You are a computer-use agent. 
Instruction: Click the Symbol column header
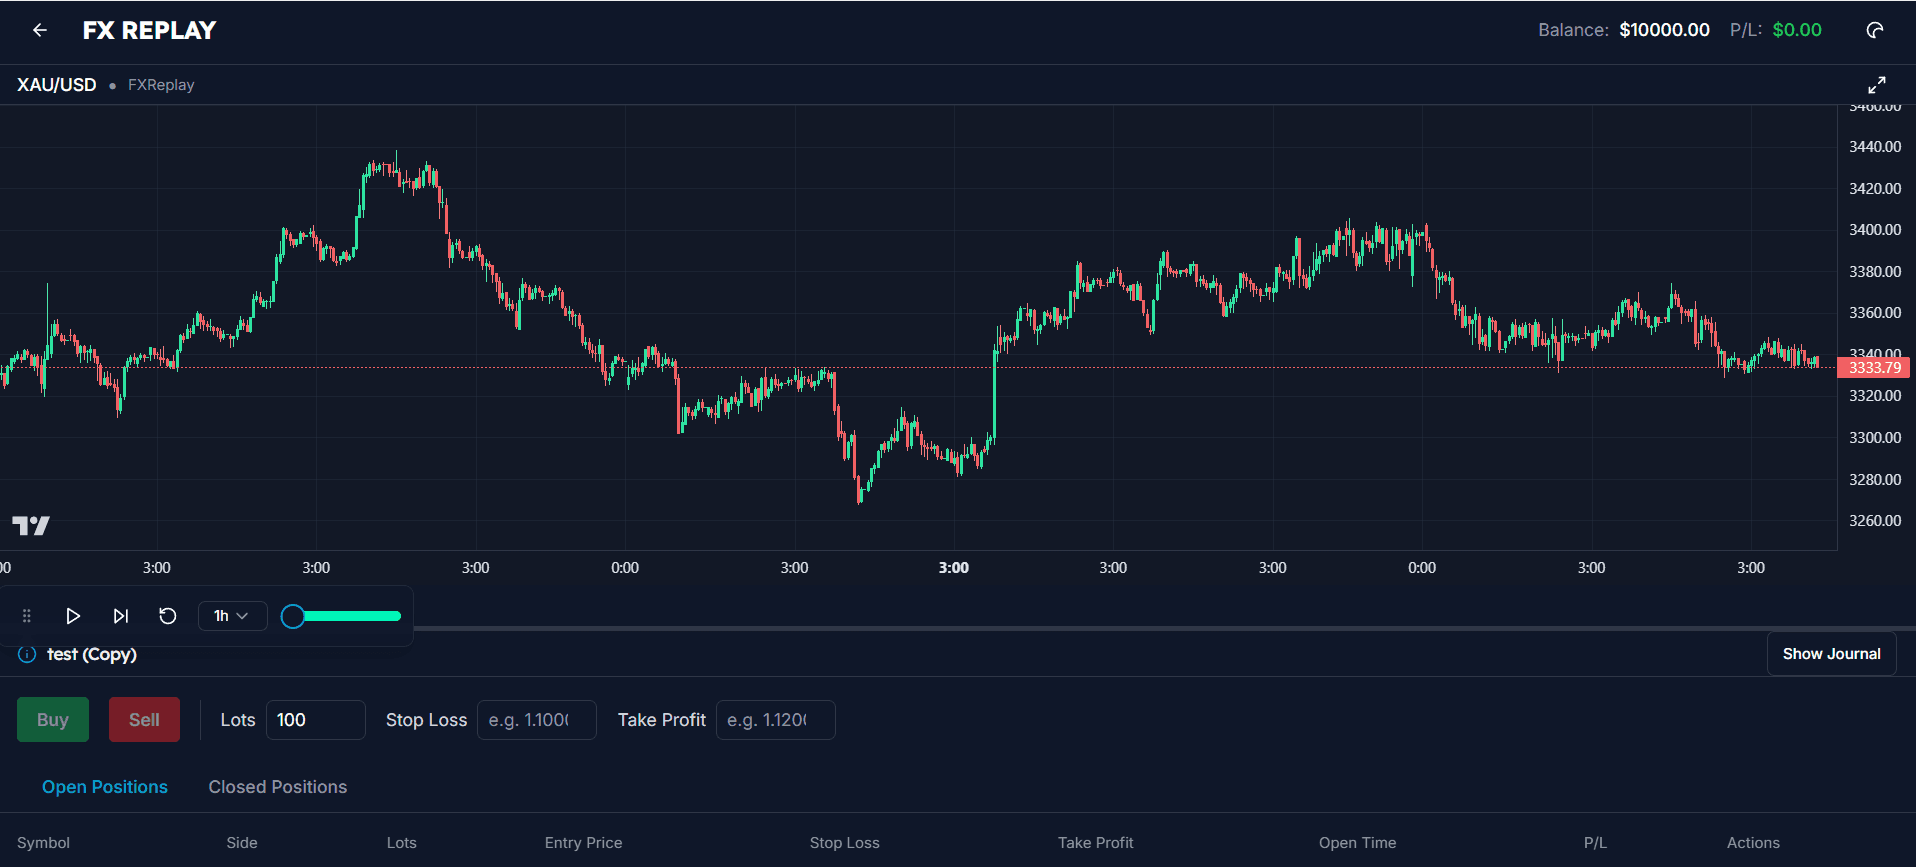point(43,843)
